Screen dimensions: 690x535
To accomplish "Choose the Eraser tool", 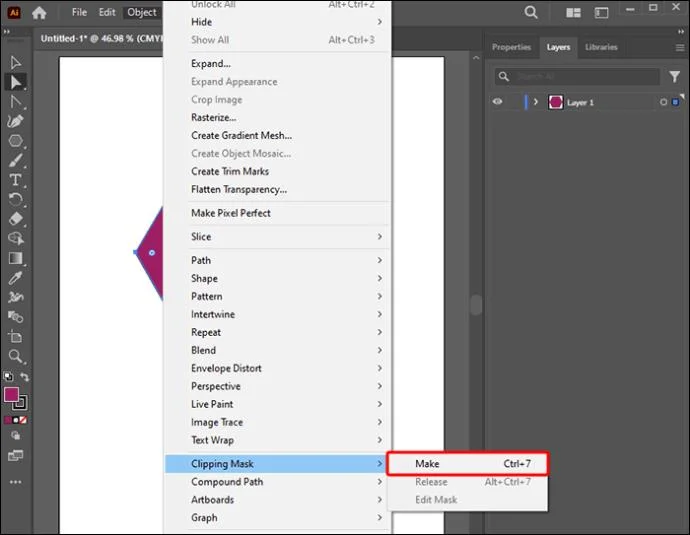I will (x=15, y=219).
